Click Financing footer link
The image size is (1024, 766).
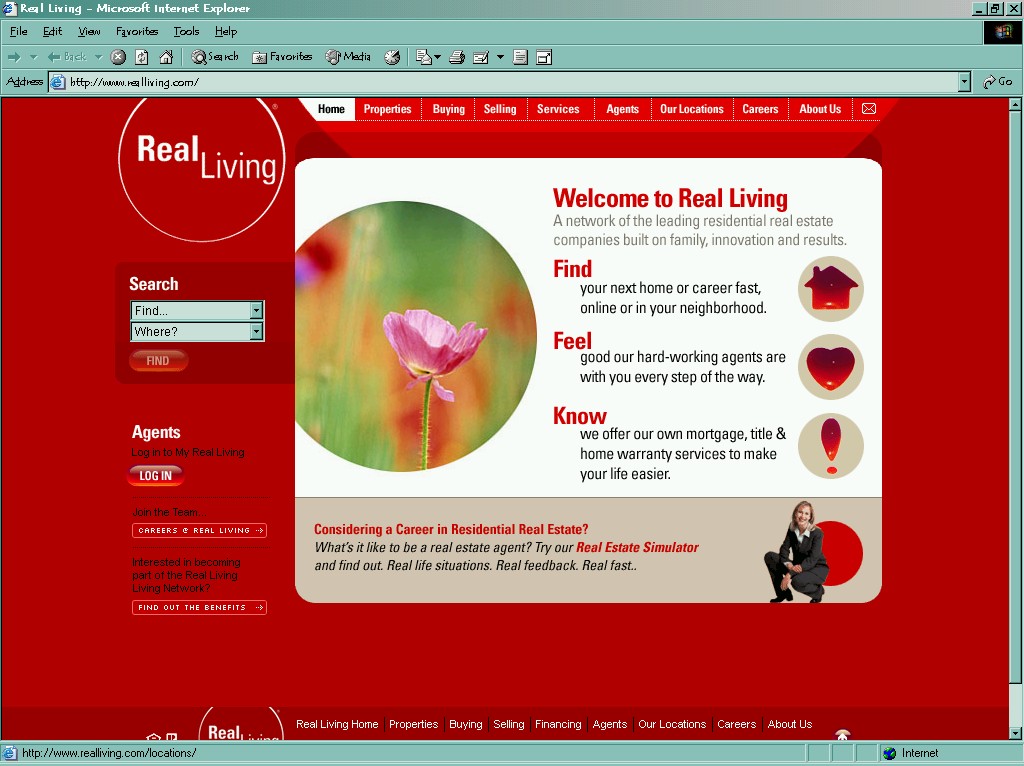click(x=558, y=724)
